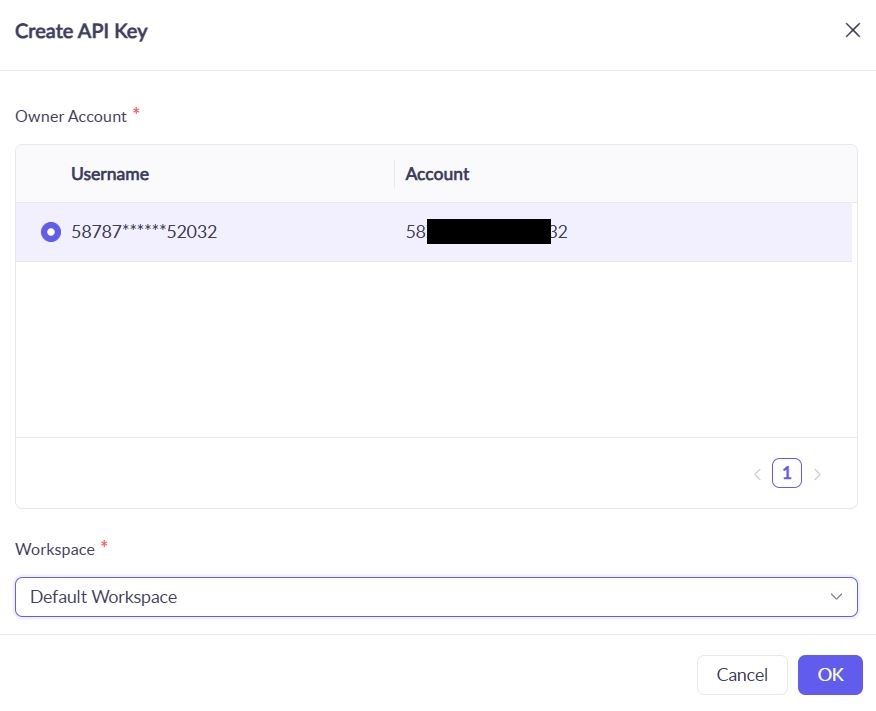Close the Create API Key dialog

(853, 30)
